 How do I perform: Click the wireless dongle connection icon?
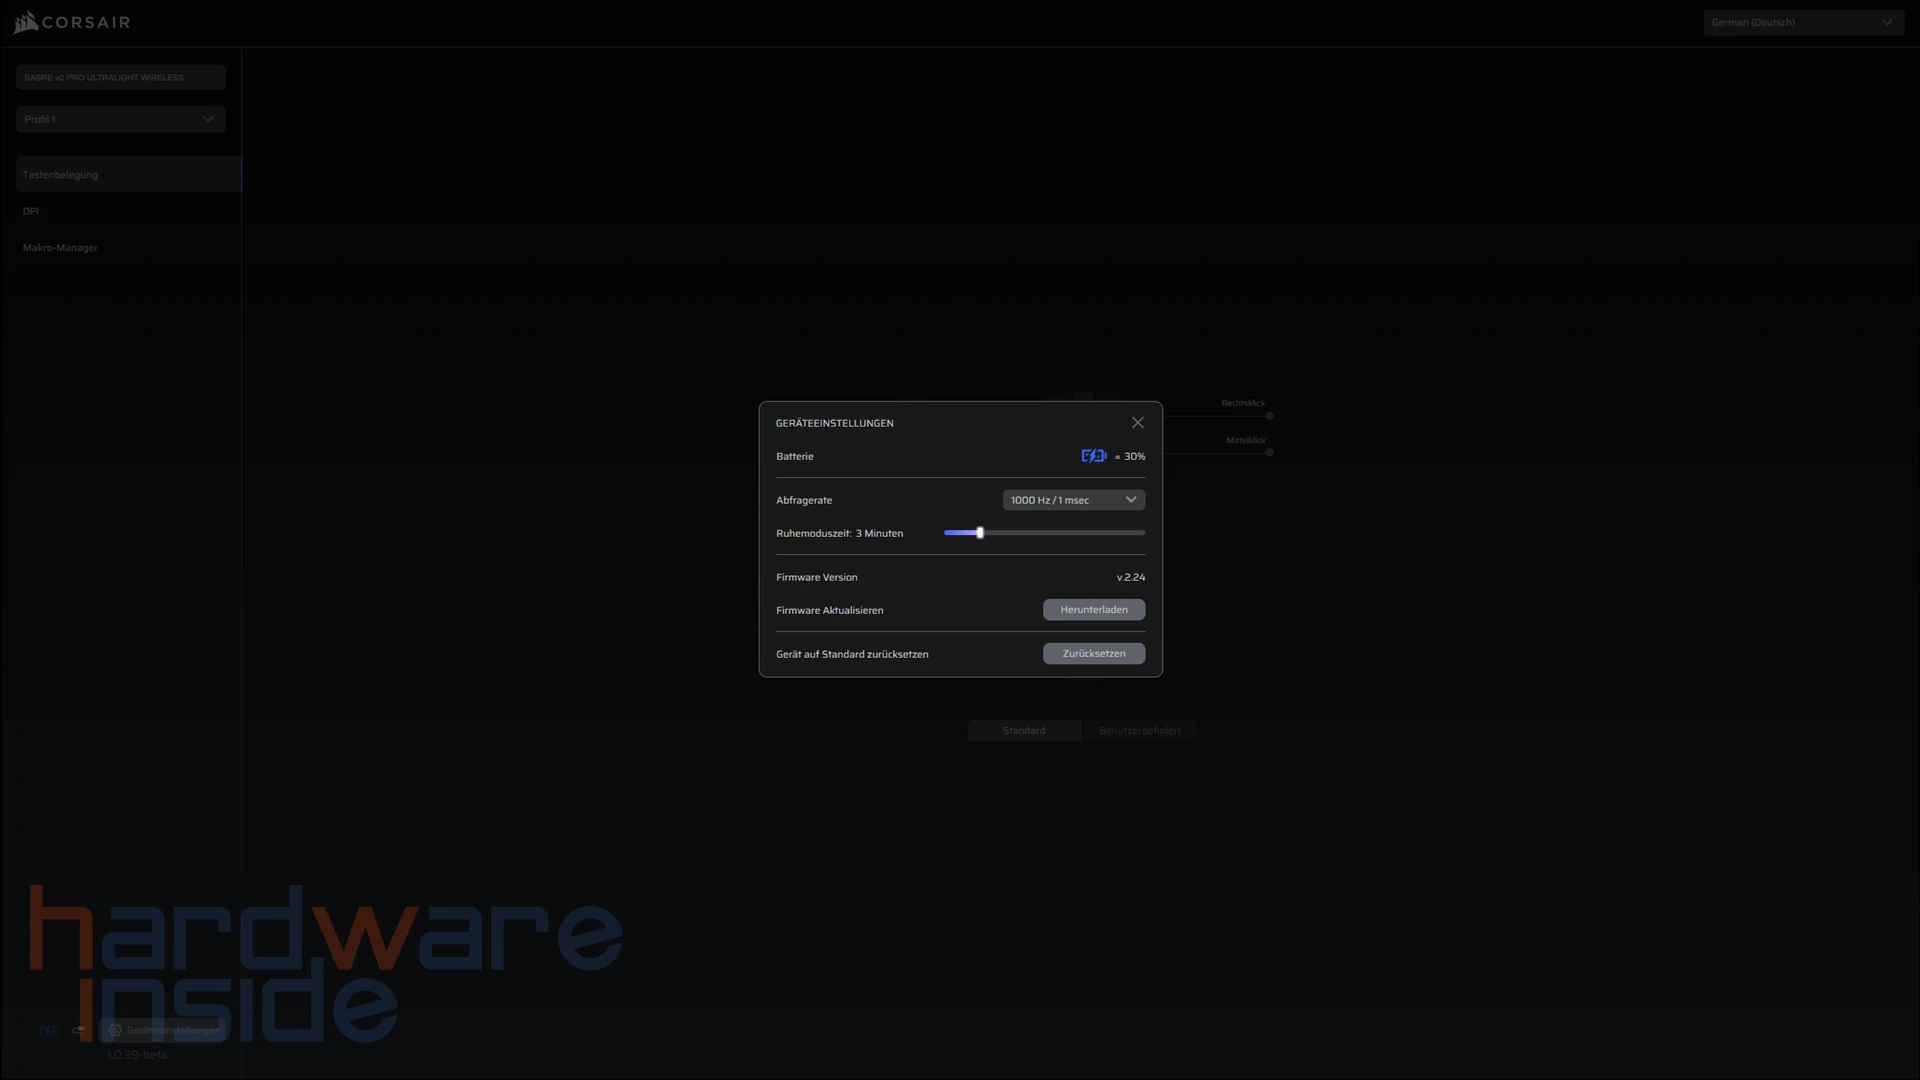[x=79, y=1030]
